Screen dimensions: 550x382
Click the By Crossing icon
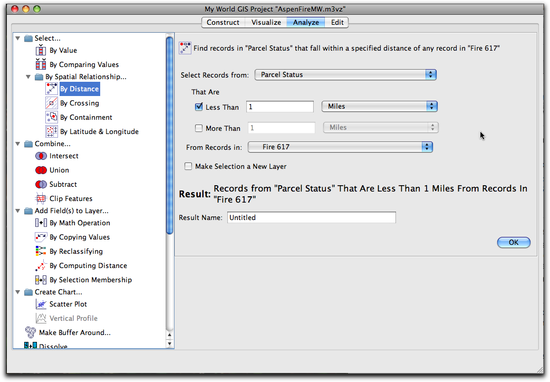coord(52,103)
